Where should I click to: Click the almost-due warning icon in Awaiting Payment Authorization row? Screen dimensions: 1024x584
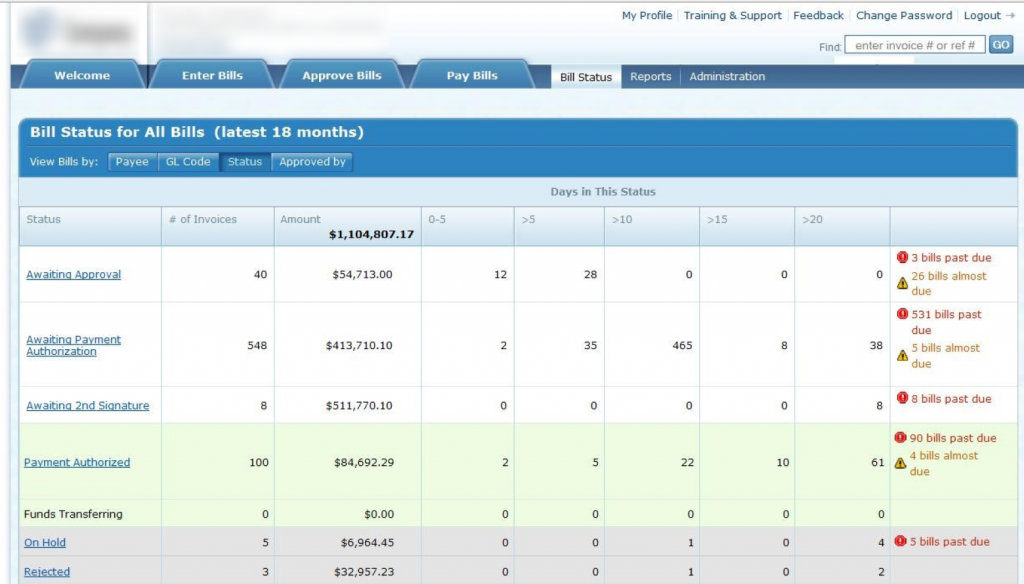903,354
